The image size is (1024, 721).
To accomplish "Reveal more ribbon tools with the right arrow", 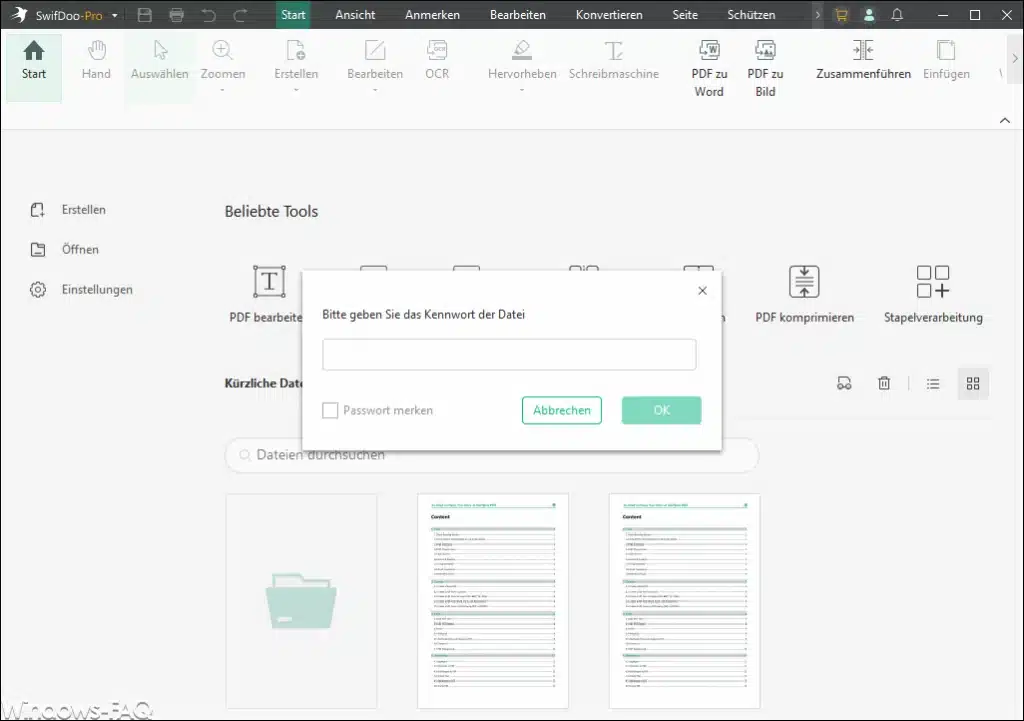I will (1015, 59).
